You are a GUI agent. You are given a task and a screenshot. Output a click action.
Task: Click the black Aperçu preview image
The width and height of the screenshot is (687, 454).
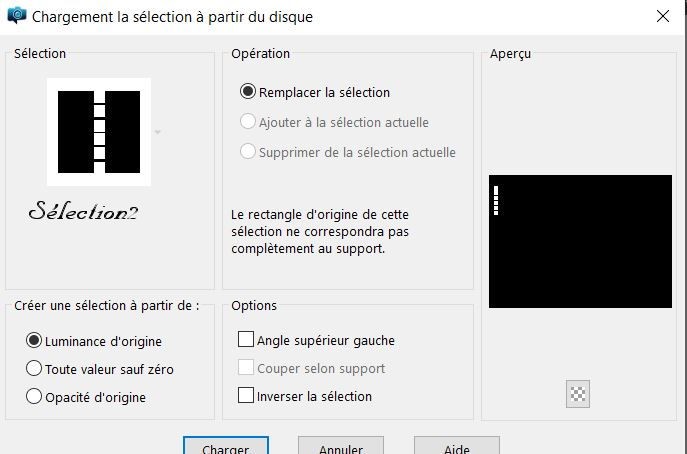pos(580,241)
